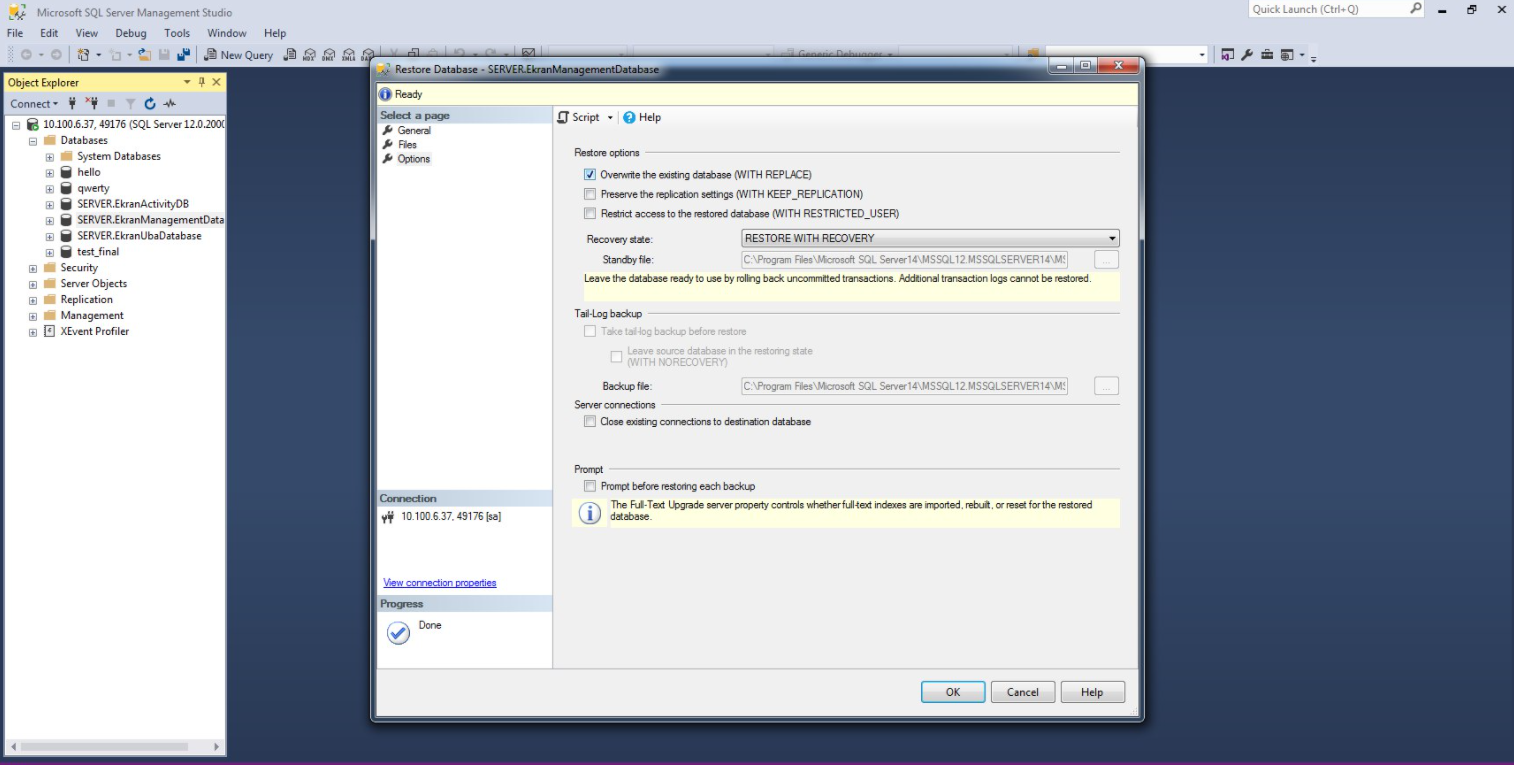Click Take tail-log backup before restore checkbox
Viewport: 1514px width, 765px height.
pos(590,331)
